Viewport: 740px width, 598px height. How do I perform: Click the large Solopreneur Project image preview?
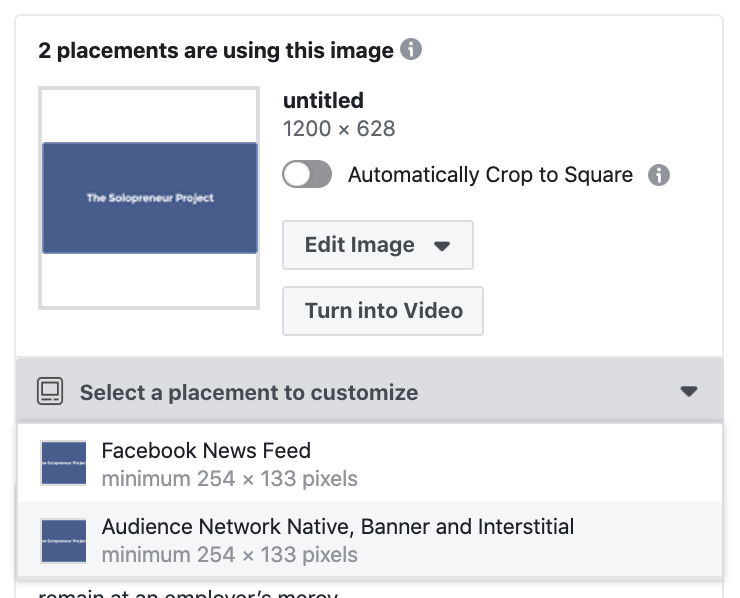(149, 198)
